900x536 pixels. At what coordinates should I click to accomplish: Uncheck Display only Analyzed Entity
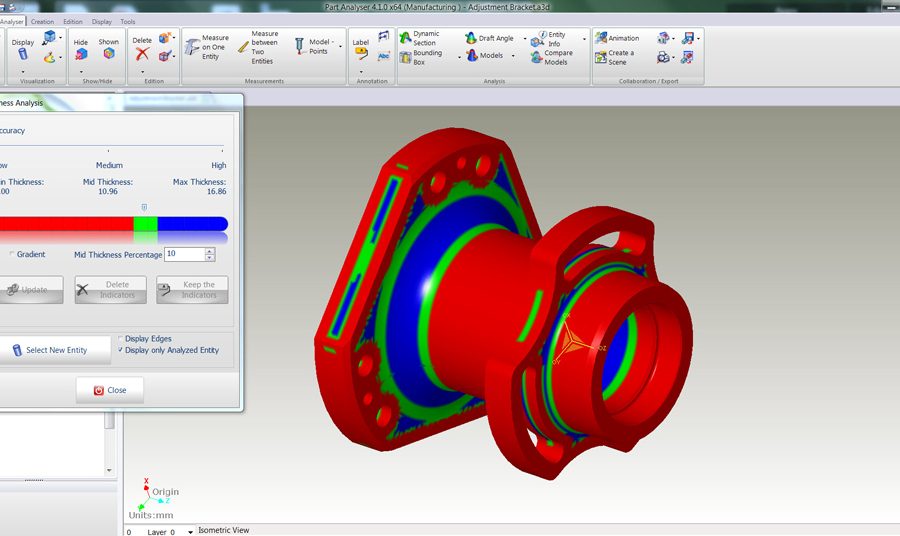tap(121, 350)
